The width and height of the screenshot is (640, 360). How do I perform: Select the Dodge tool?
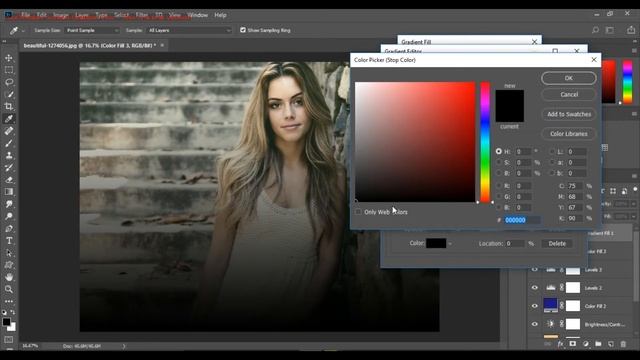pyautogui.click(x=9, y=216)
